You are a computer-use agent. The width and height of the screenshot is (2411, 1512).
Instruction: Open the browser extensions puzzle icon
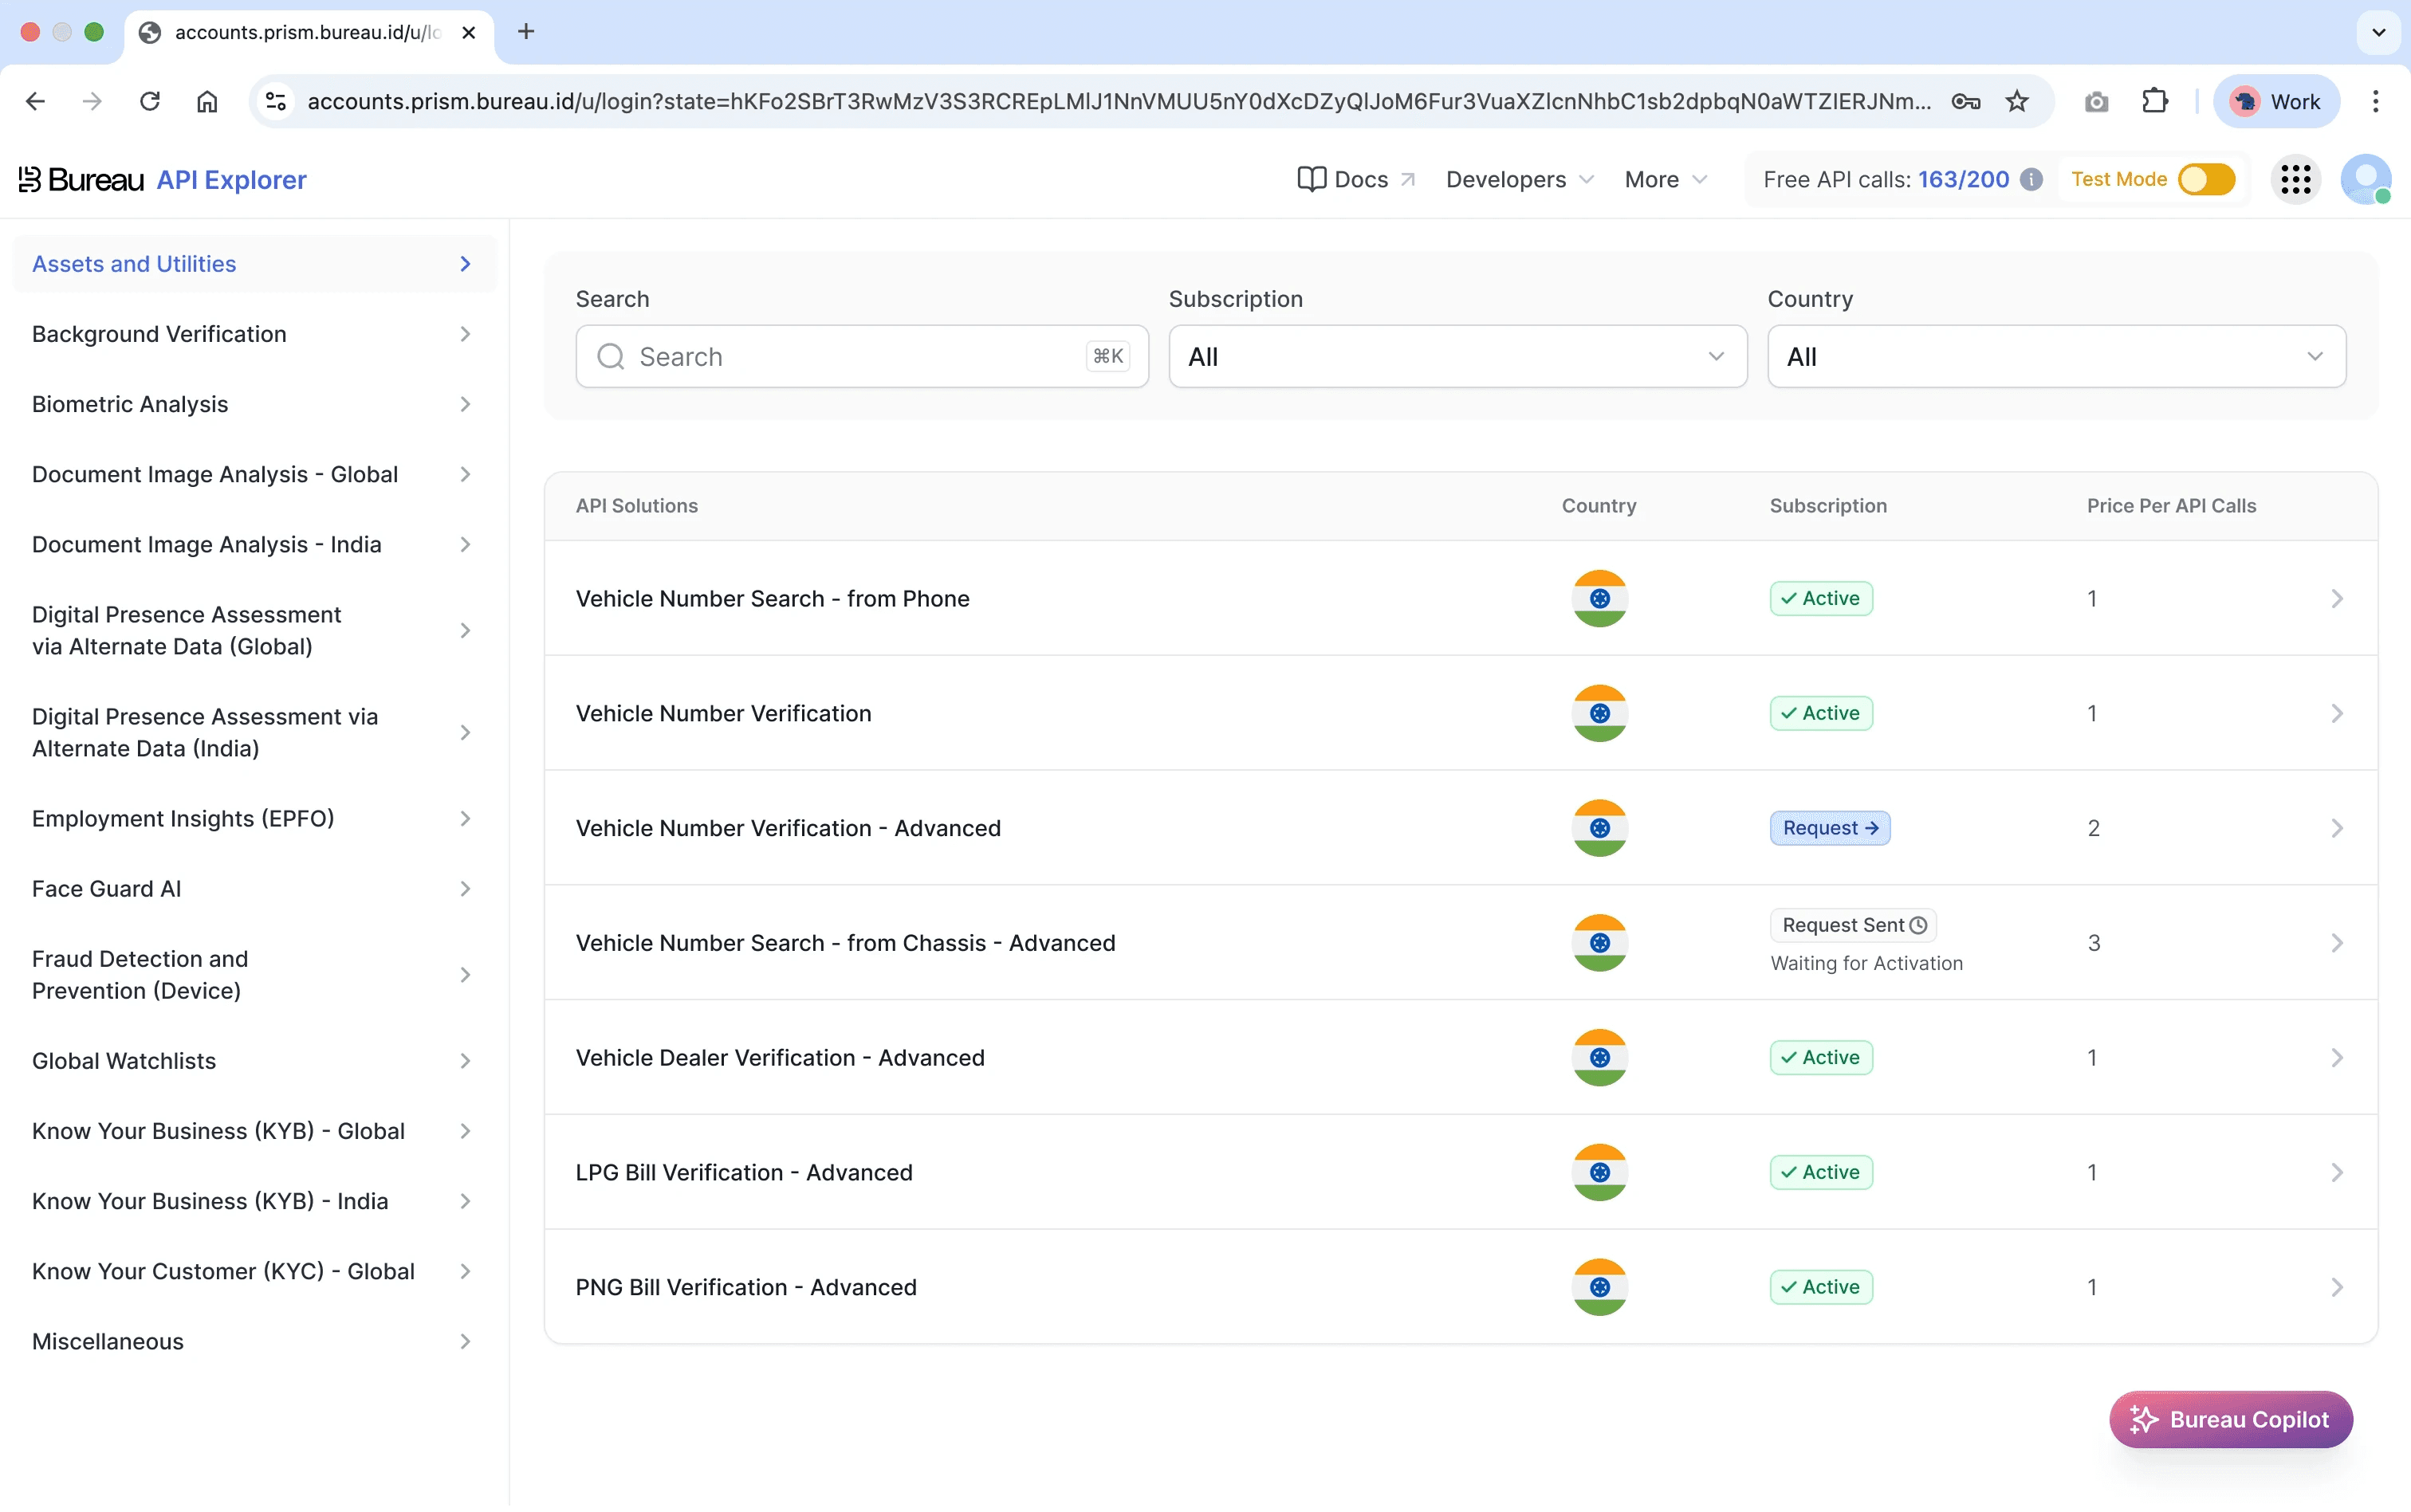click(x=2154, y=101)
